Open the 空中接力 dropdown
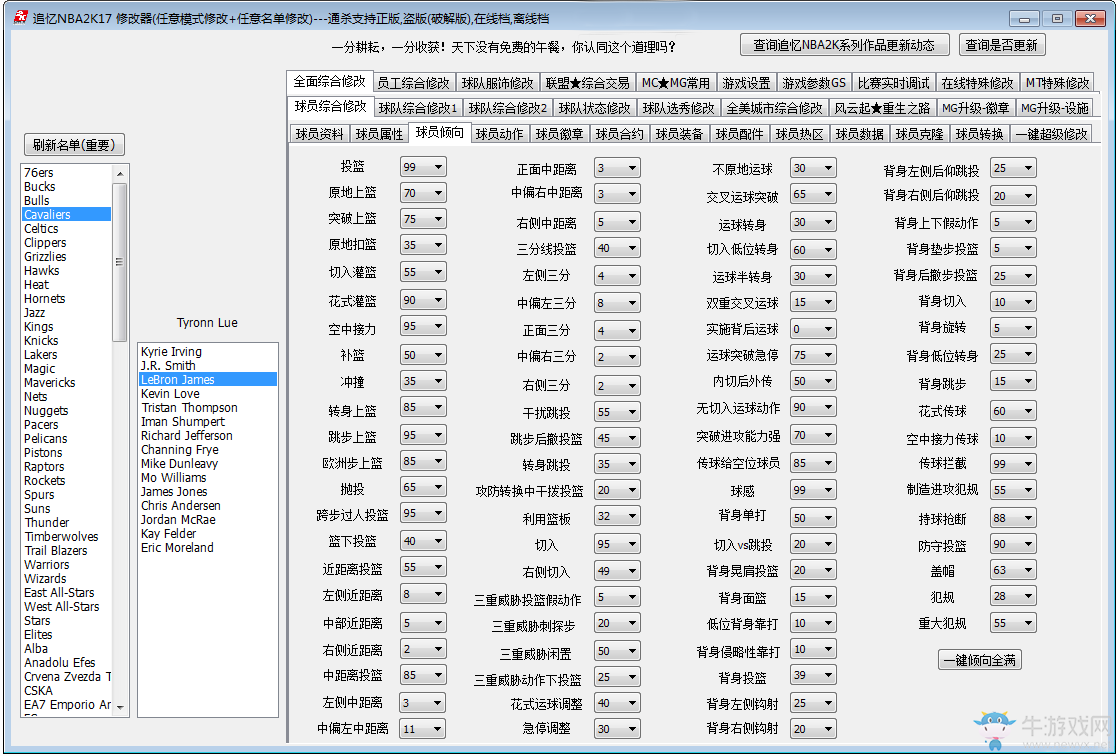Image resolution: width=1117 pixels, height=756 pixels. click(423, 326)
